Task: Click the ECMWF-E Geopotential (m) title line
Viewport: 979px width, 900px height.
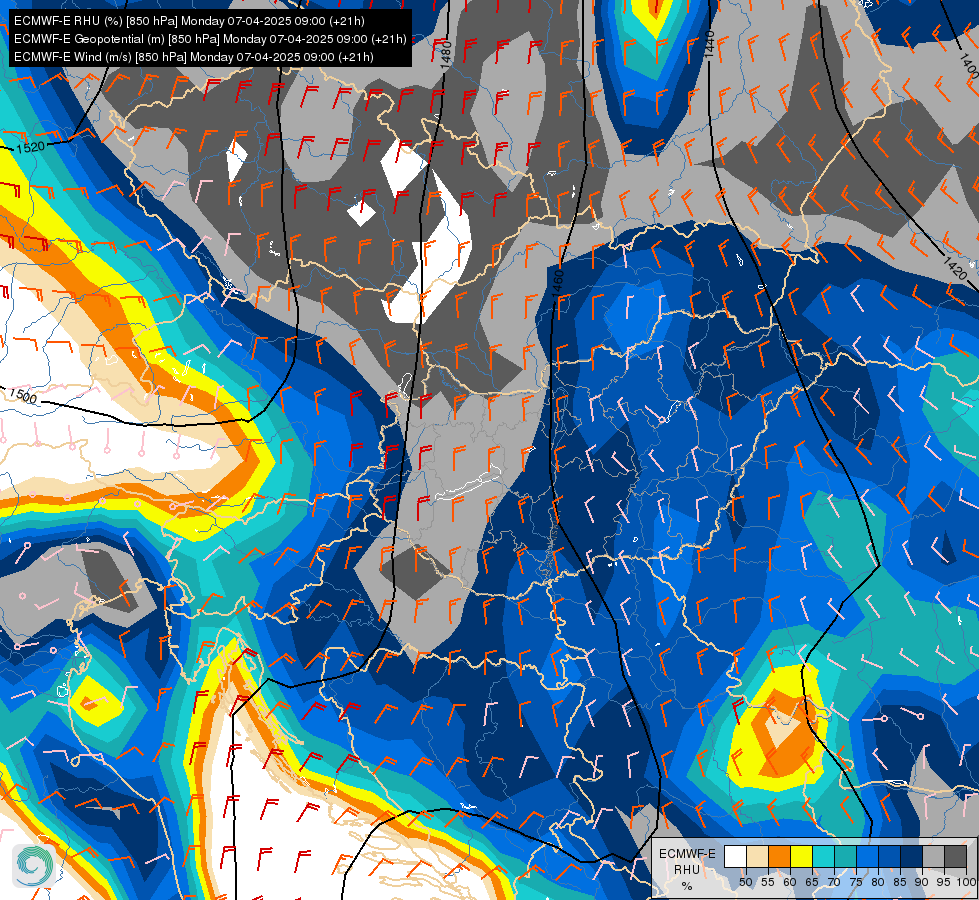Action: coord(210,39)
